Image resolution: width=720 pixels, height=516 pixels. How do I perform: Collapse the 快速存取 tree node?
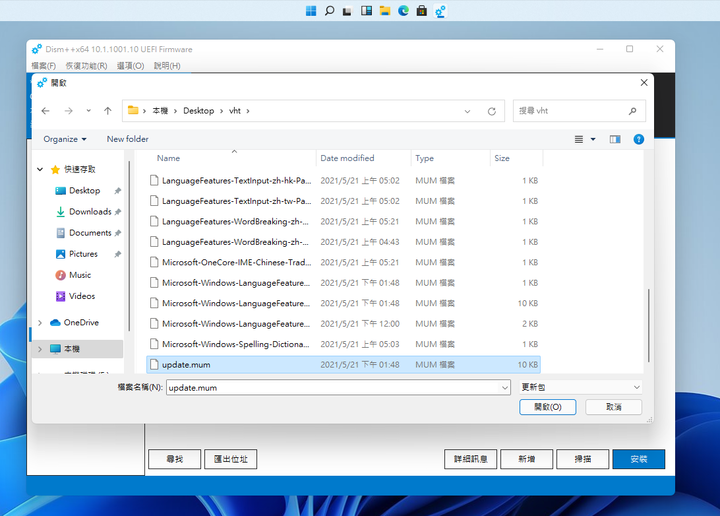[x=40, y=169]
